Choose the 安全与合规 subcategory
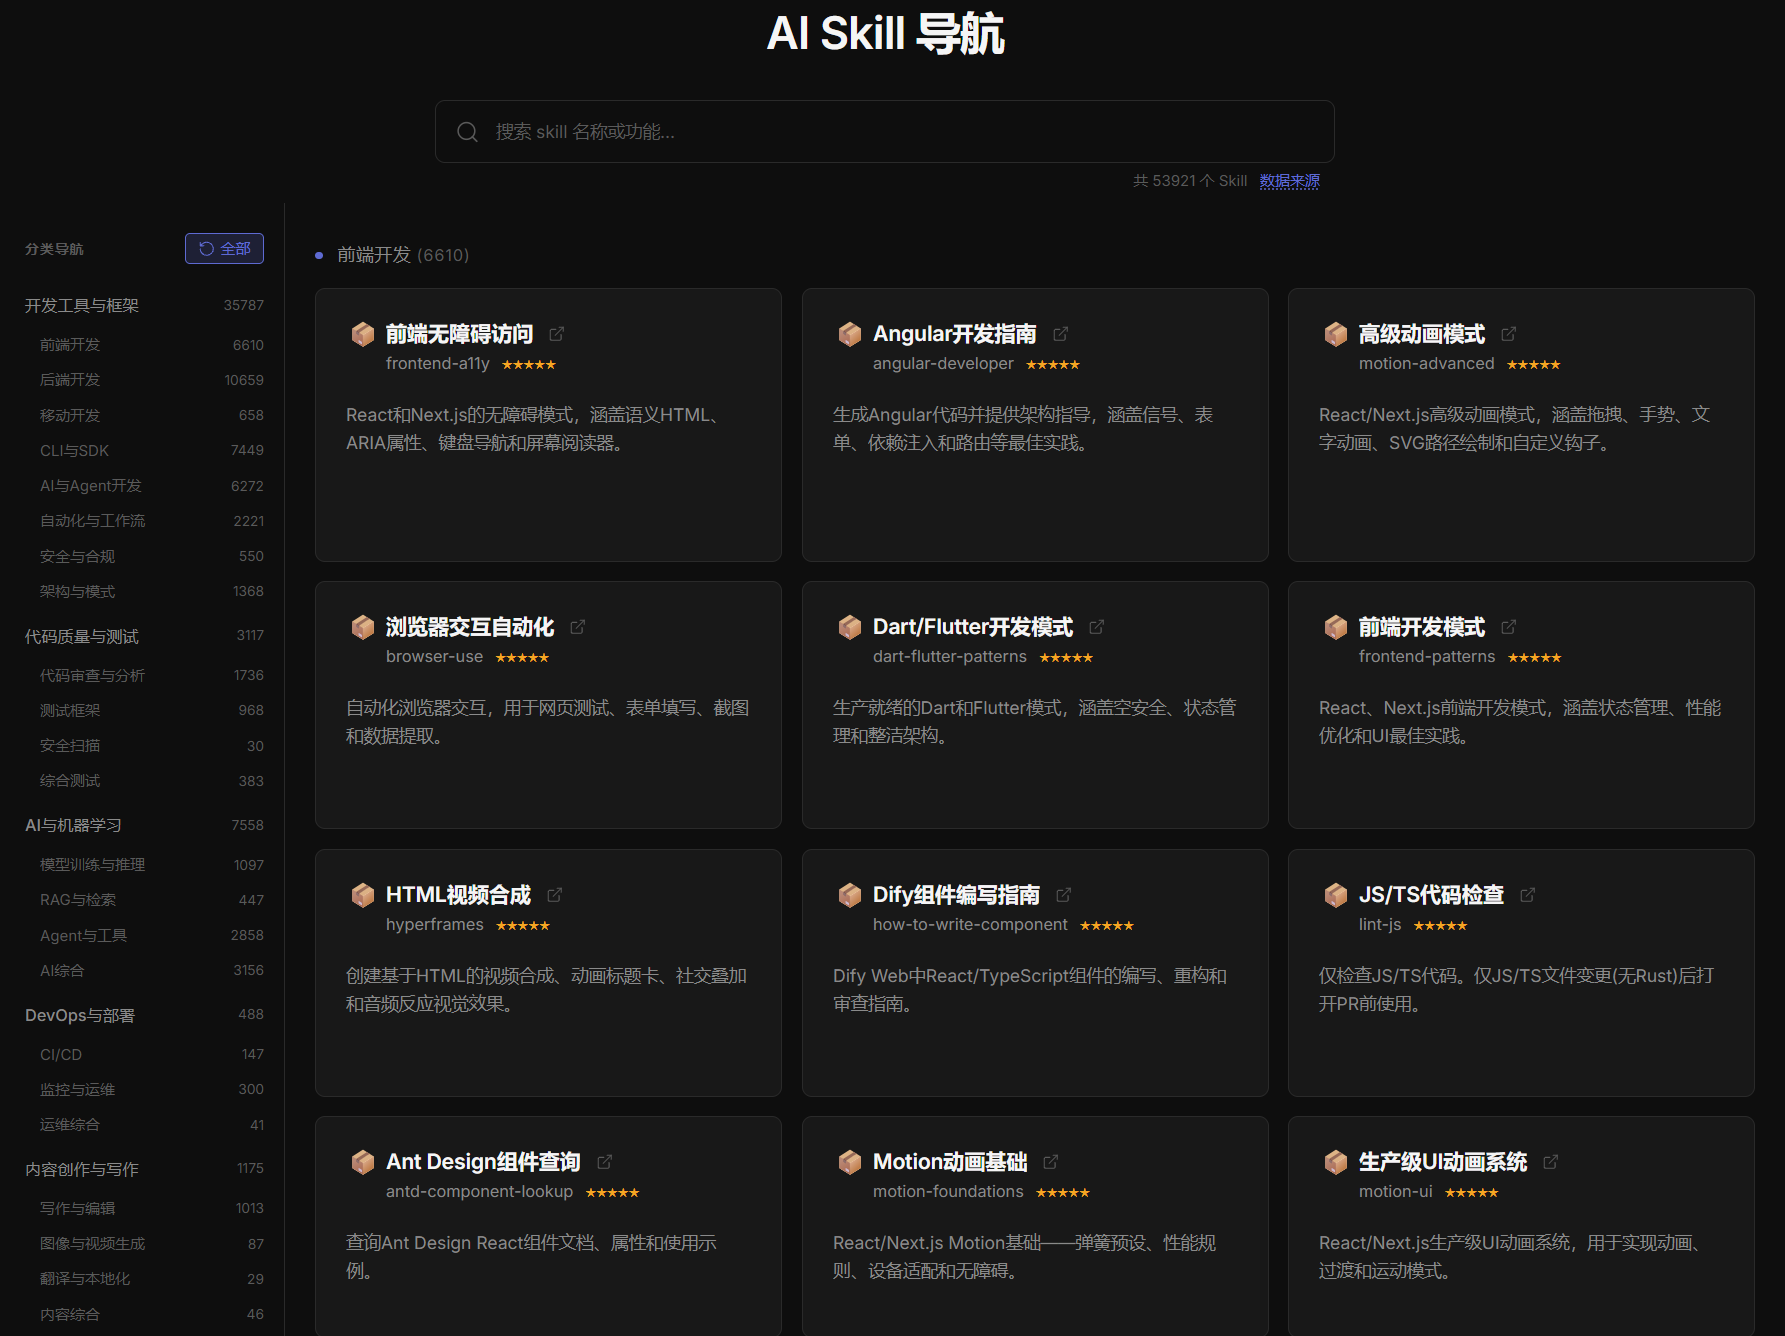This screenshot has width=1785, height=1336. [x=150, y=556]
